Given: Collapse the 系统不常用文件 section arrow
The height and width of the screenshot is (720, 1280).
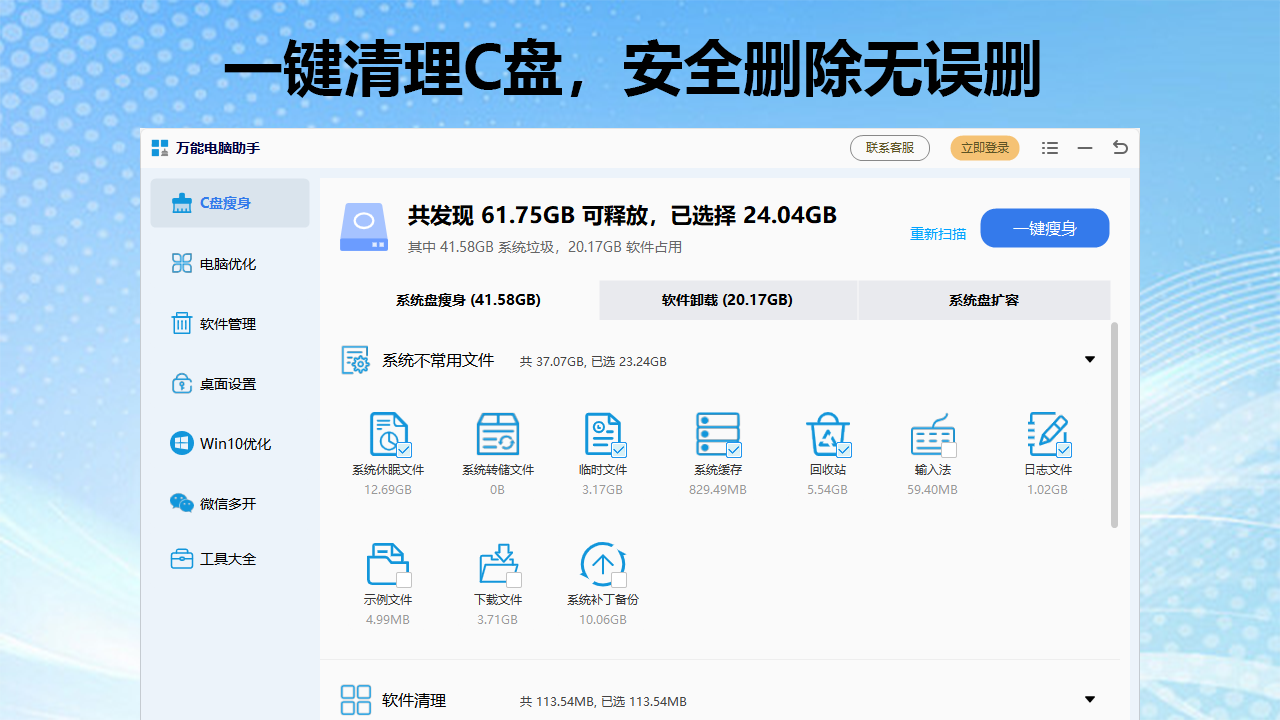Looking at the screenshot, I should point(1090,360).
